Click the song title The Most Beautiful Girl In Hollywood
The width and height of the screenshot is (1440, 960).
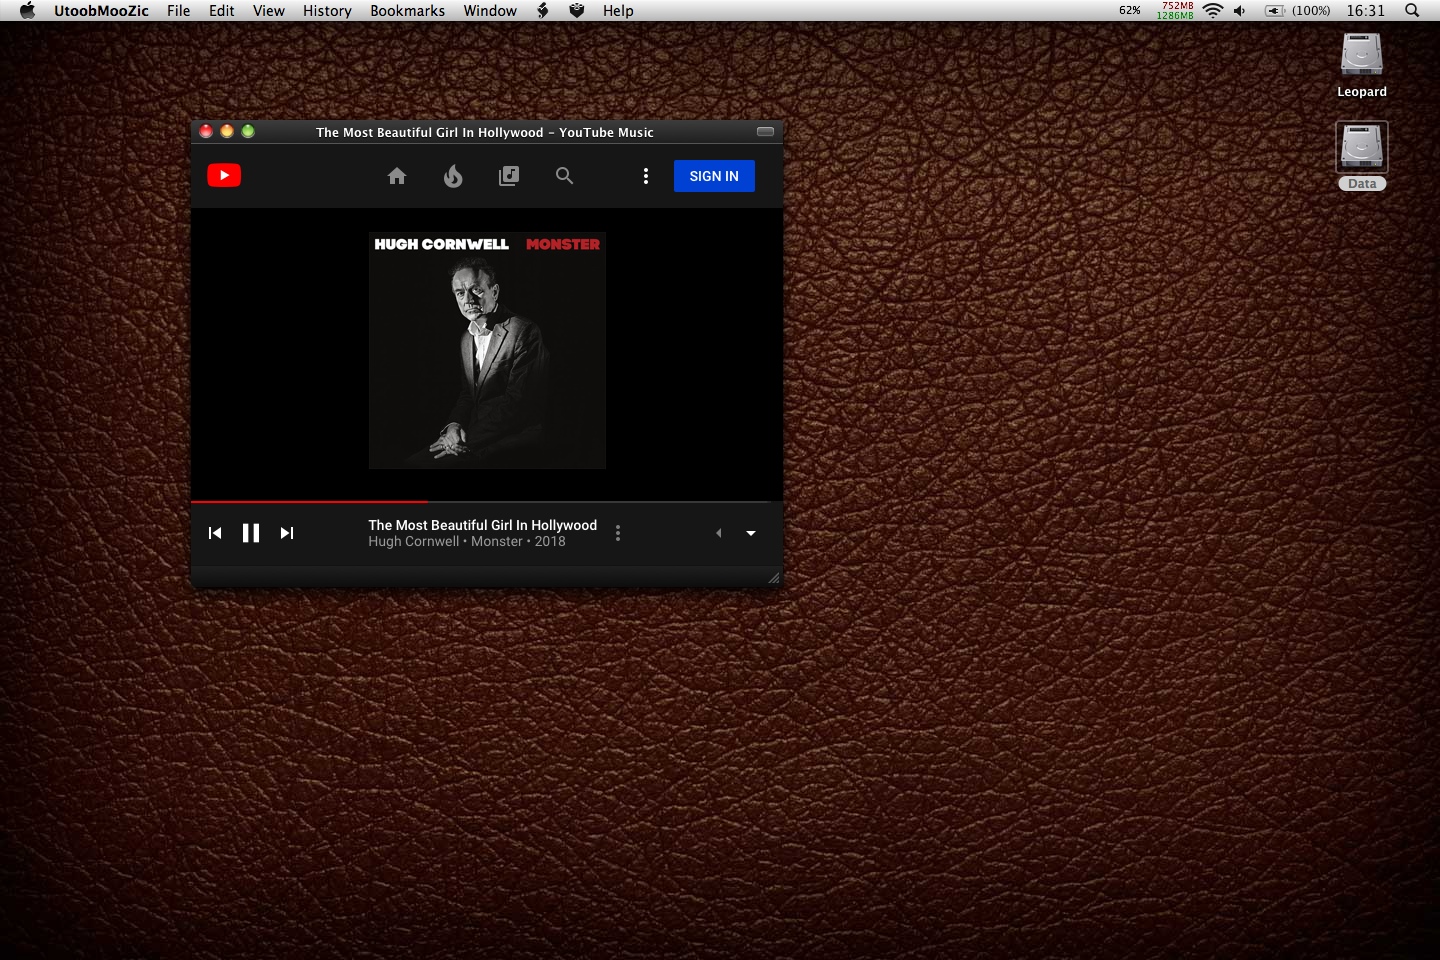[x=482, y=525]
